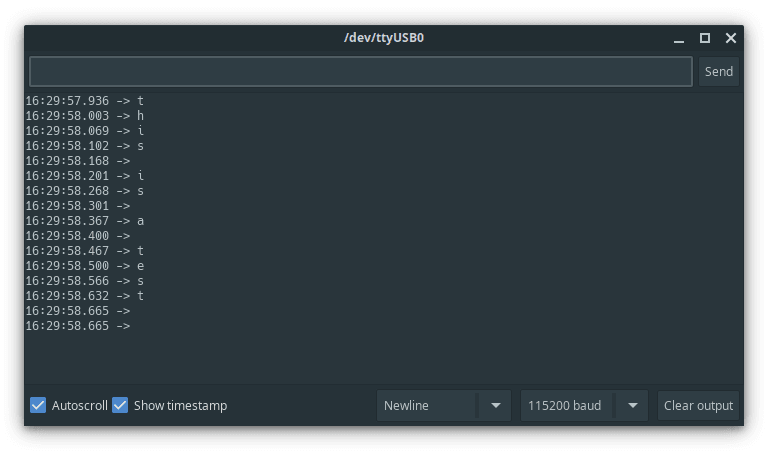772x451 pixels.
Task: Click the Clear output button
Action: point(698,405)
